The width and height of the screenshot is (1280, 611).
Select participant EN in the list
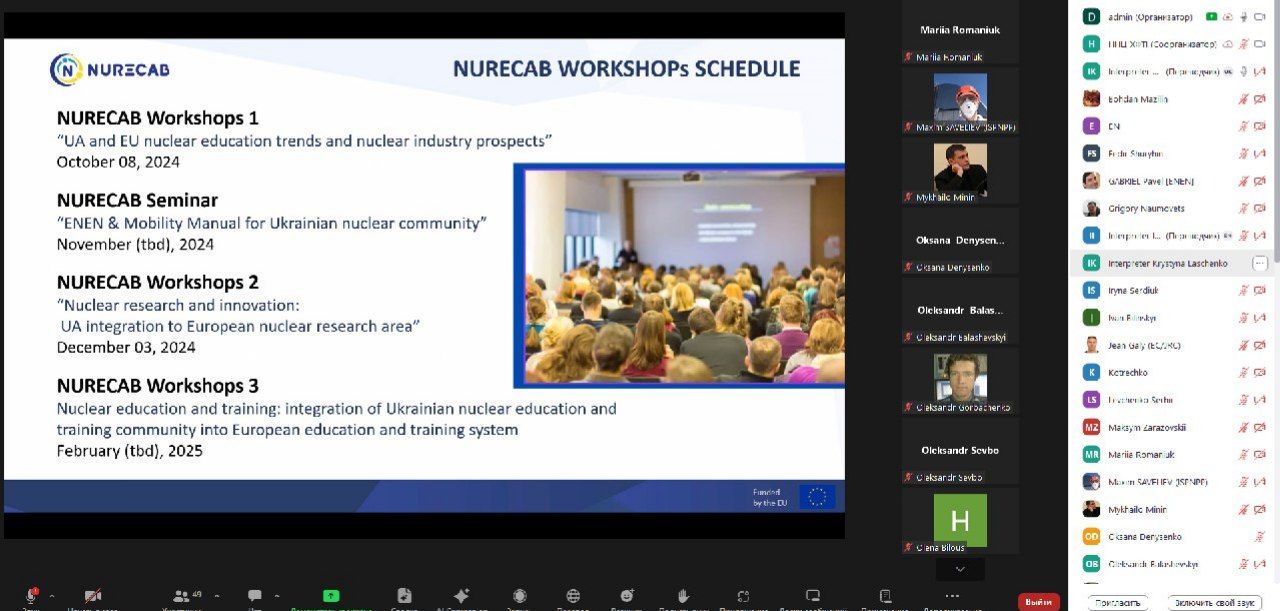point(1173,126)
